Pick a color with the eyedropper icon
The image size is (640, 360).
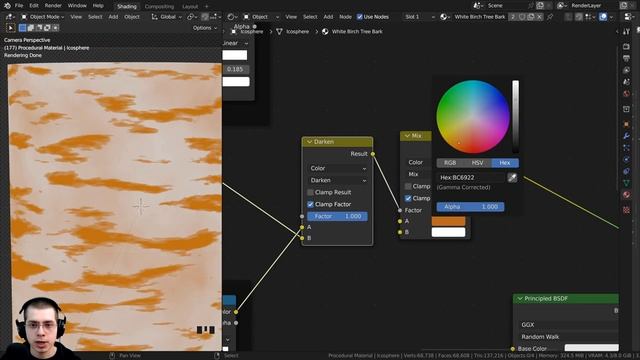click(512, 178)
